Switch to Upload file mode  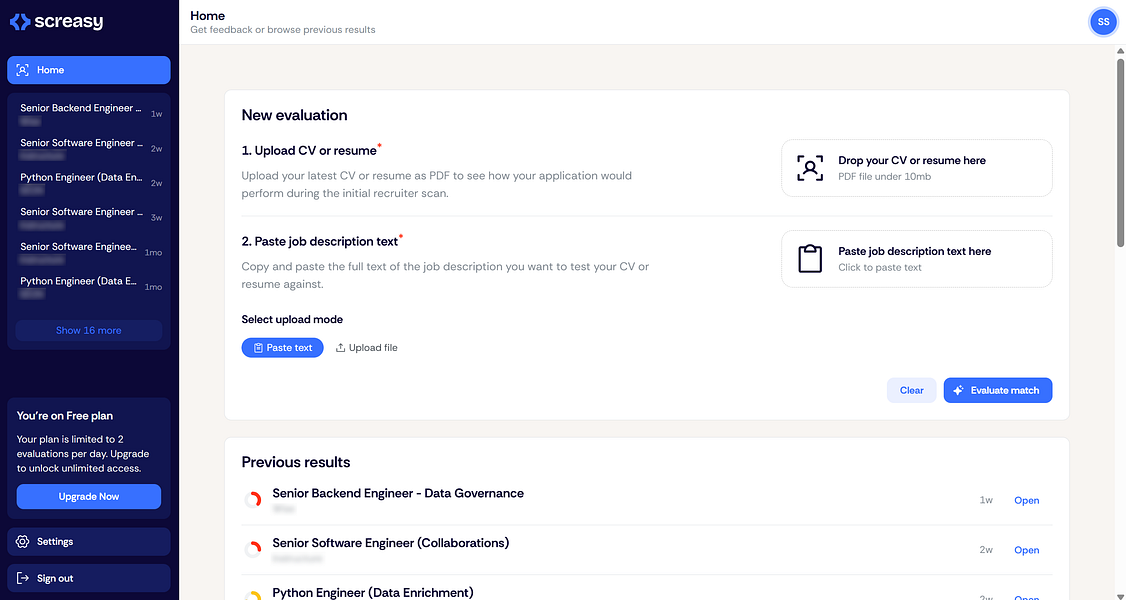click(x=366, y=347)
